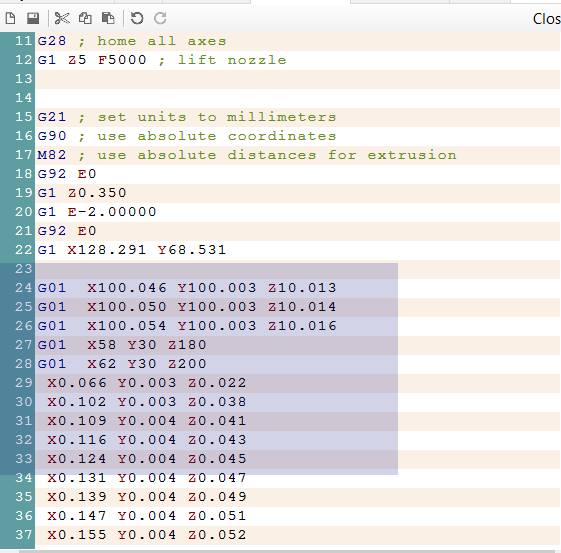Image resolution: width=561 pixels, height=553 pixels.
Task: Click text 'G1 Z0.350'
Action: pyautogui.click(x=82, y=193)
